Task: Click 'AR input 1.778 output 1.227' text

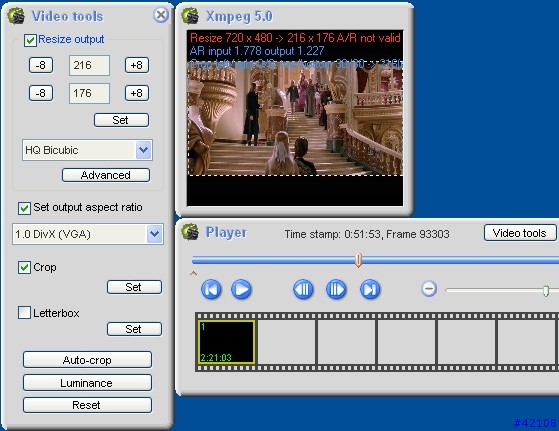Action: pos(257,51)
